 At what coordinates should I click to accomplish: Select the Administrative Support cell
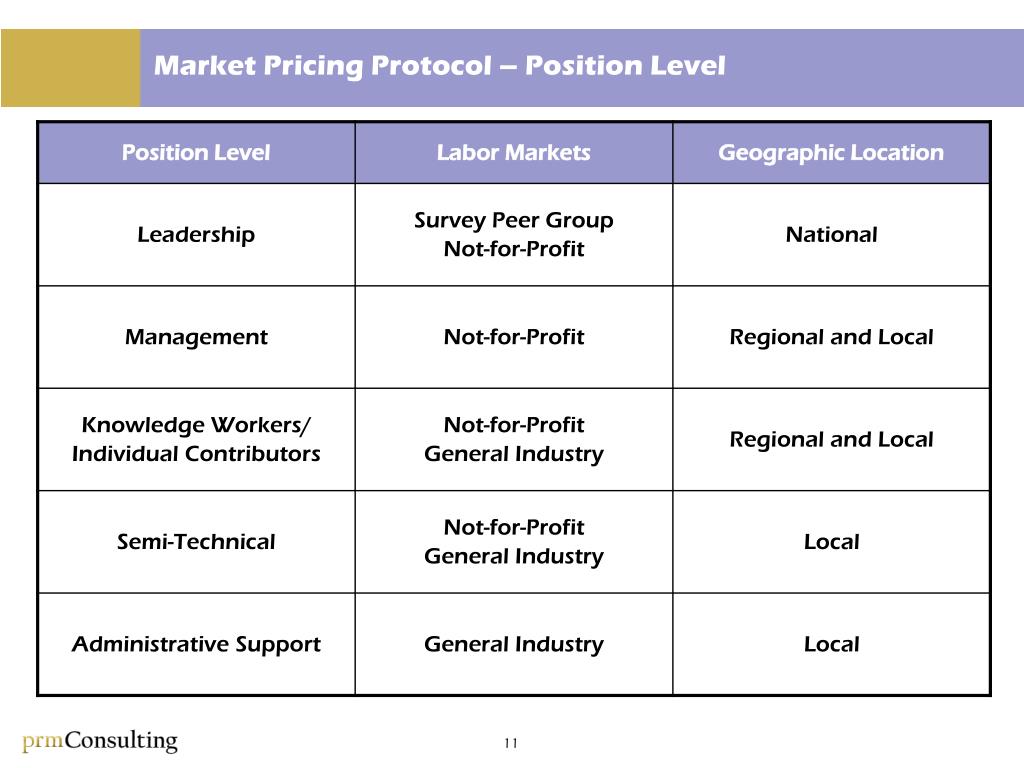coord(197,645)
